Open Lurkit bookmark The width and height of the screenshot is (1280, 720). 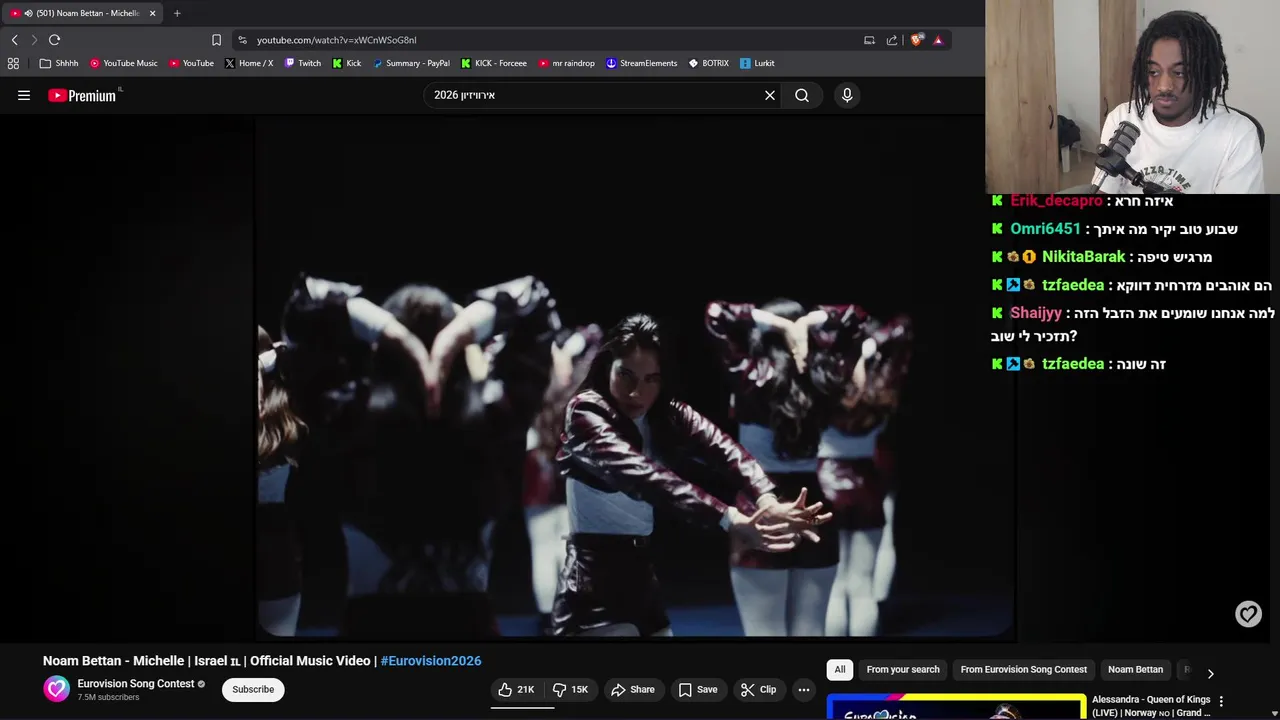[x=757, y=63]
